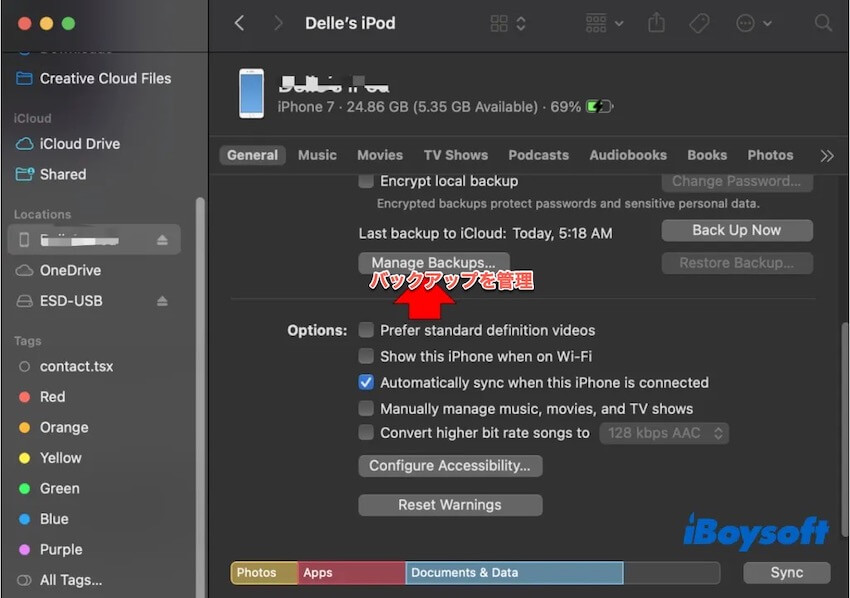850x598 pixels.
Task: Expand the more tabs chevron
Action: 826,156
